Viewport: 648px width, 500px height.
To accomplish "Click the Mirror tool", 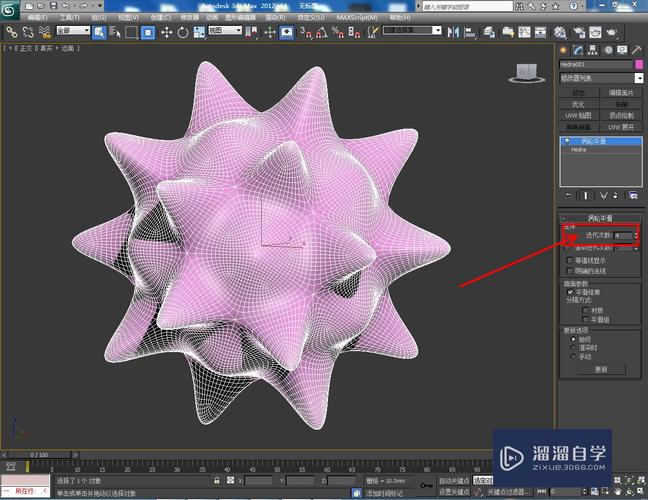I will pos(453,32).
